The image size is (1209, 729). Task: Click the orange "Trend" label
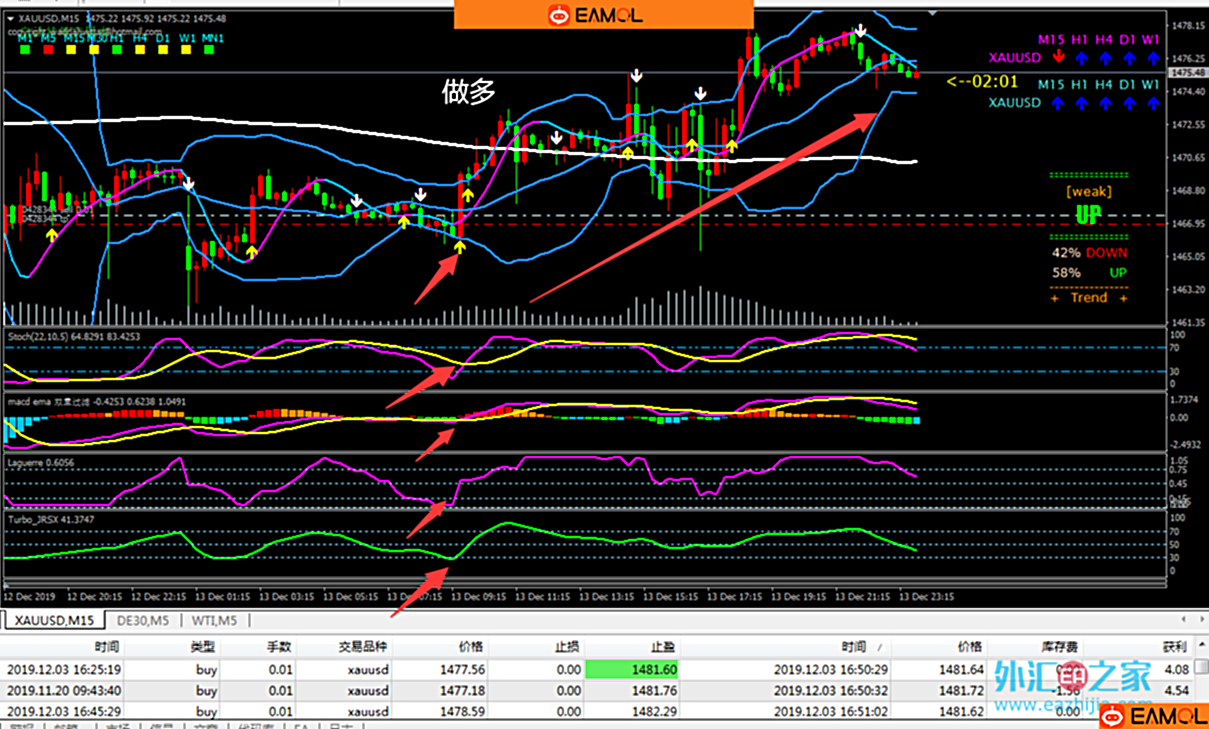1089,297
